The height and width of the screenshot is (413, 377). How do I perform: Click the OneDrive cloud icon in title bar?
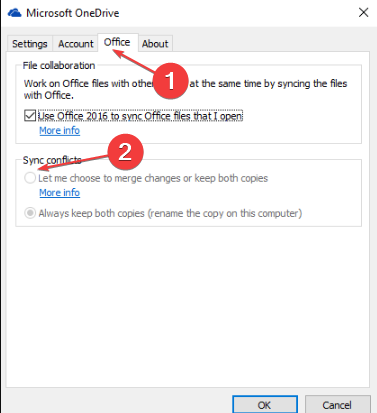pyautogui.click(x=15, y=13)
